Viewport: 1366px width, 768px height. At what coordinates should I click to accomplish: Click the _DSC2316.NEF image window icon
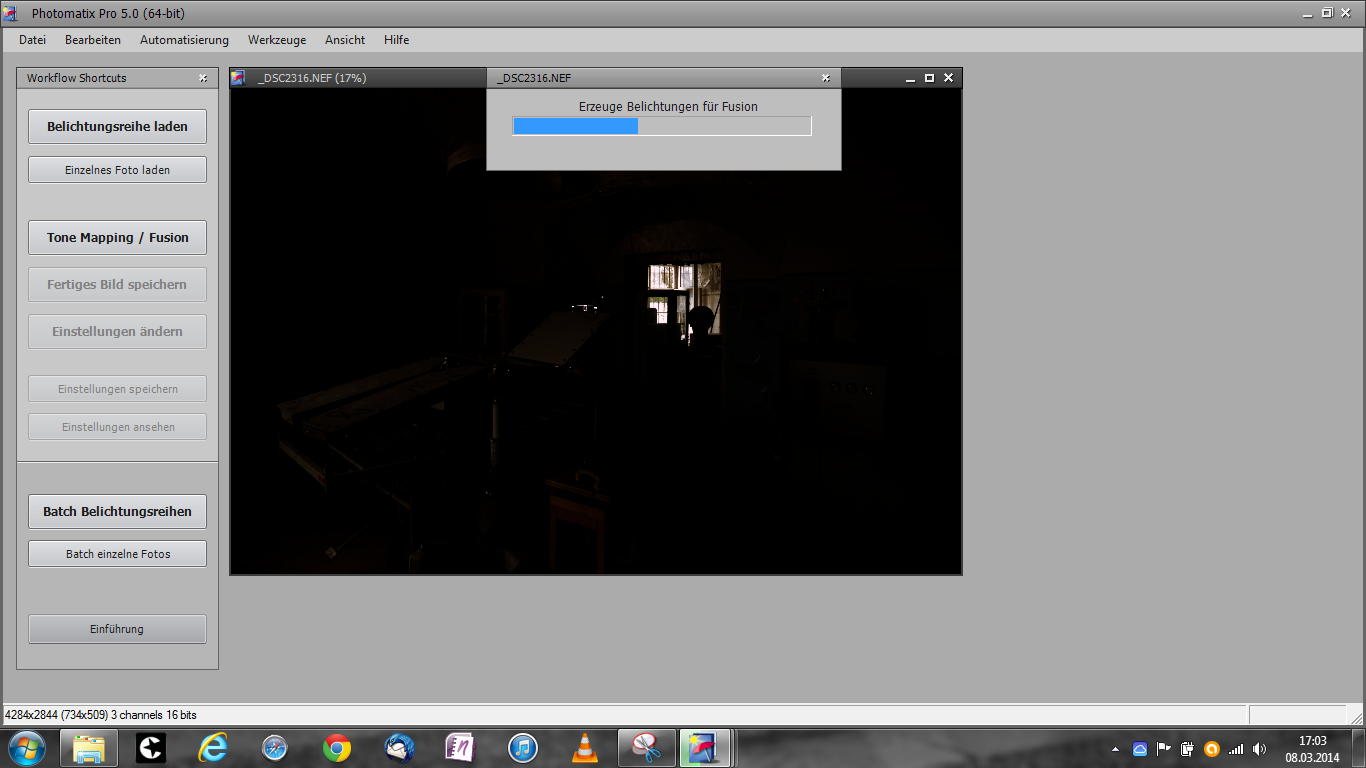[238, 78]
